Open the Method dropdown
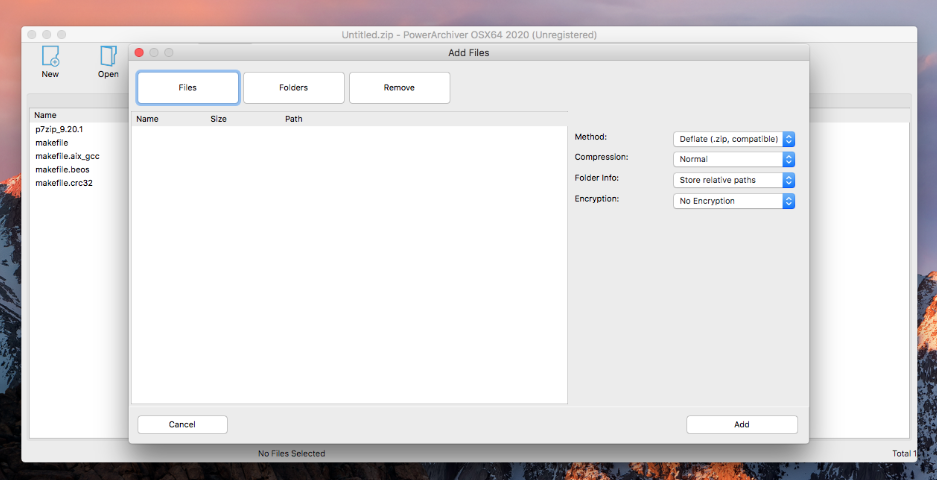937x480 pixels. pyautogui.click(x=734, y=139)
